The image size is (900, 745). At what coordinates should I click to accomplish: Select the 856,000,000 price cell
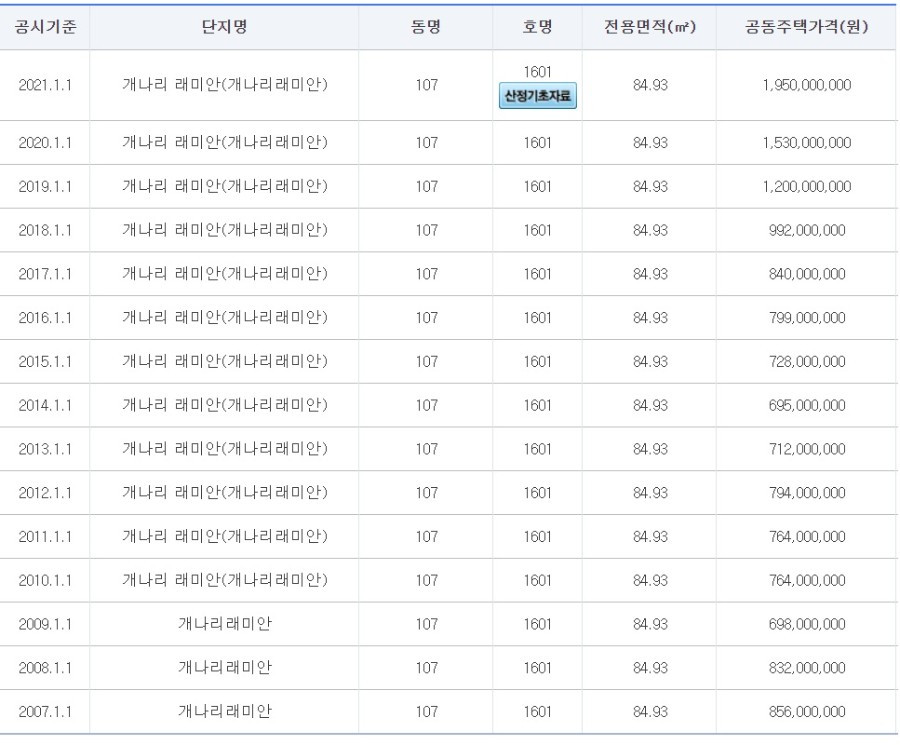click(806, 712)
